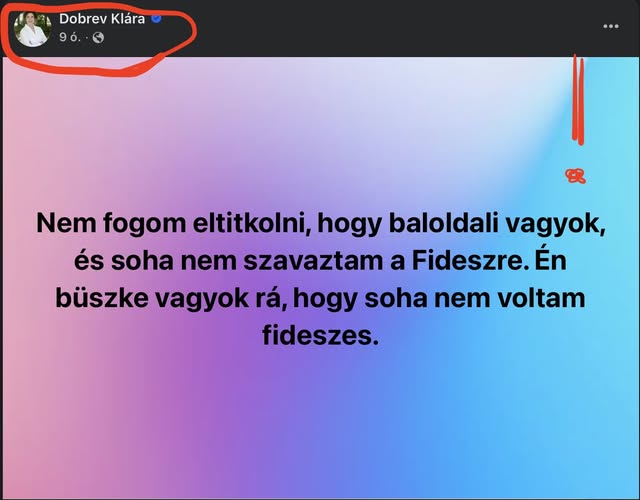
Task: Click the red vertical line annotation
Action: coord(578,100)
